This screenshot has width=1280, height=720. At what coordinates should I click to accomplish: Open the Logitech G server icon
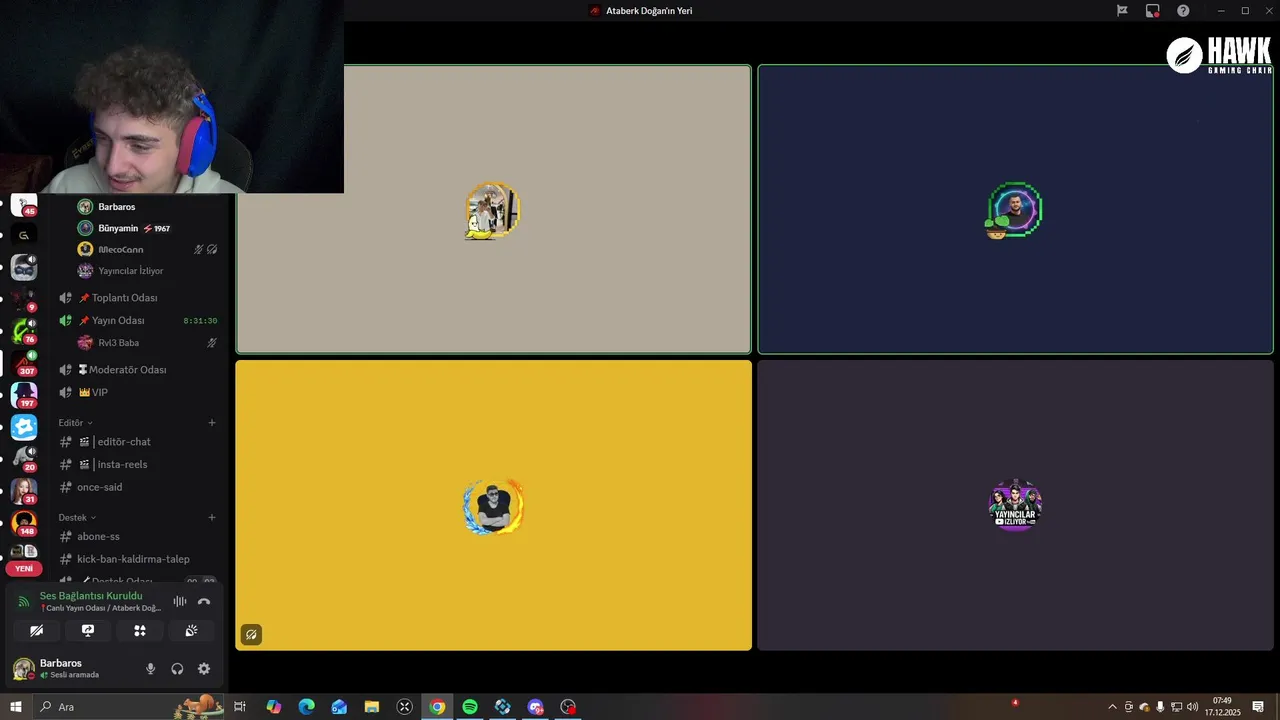point(24,236)
